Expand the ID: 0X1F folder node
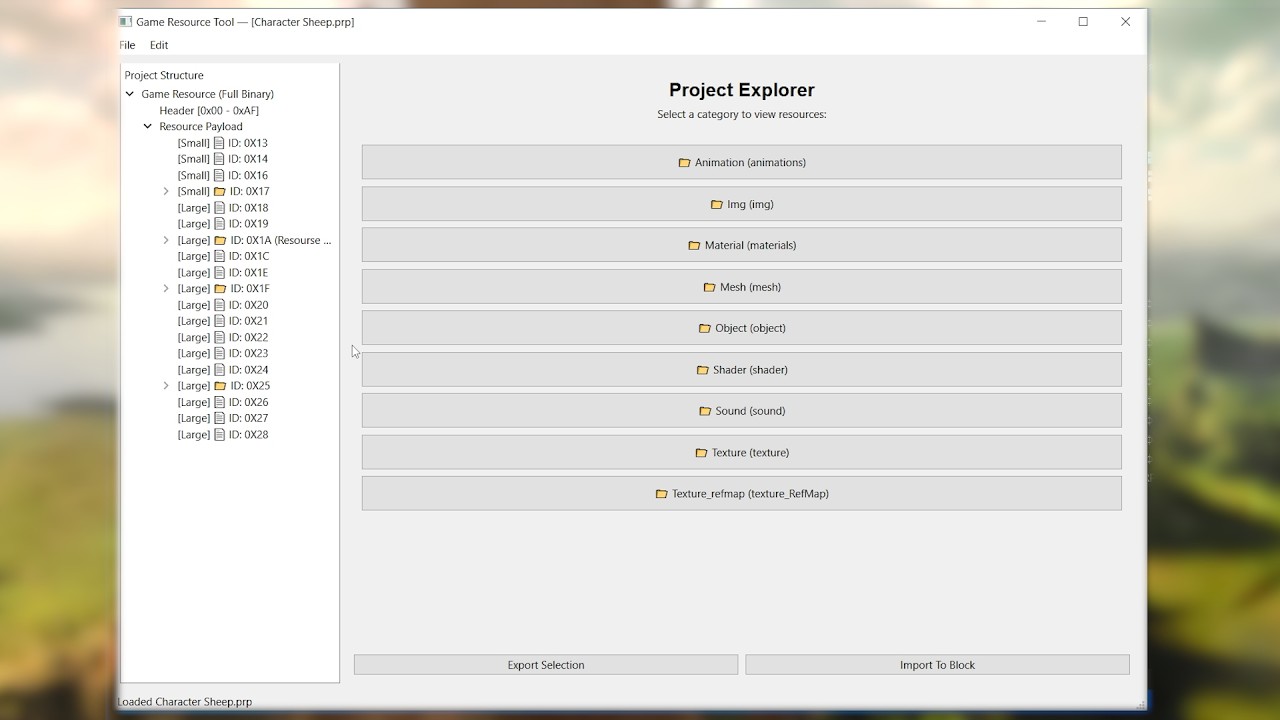Image resolution: width=1280 pixels, height=720 pixels. [x=166, y=289]
